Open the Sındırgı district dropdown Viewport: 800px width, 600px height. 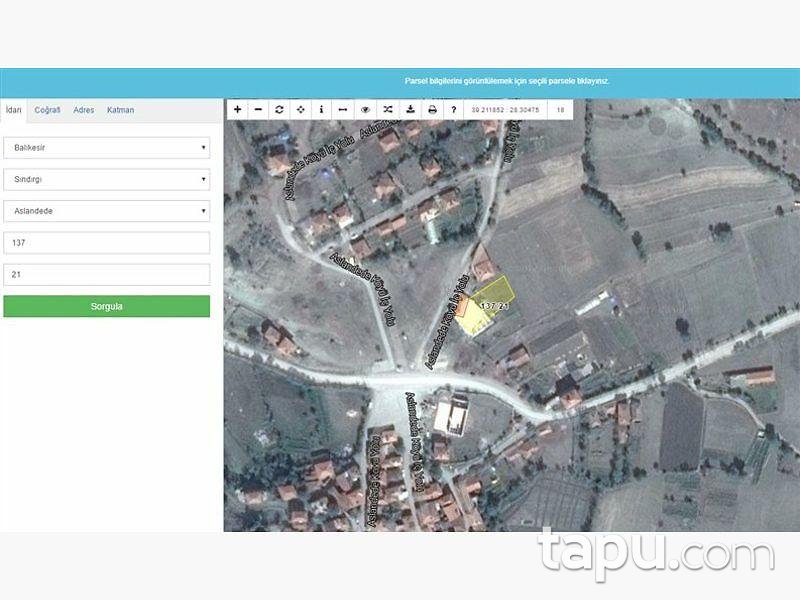pos(107,180)
